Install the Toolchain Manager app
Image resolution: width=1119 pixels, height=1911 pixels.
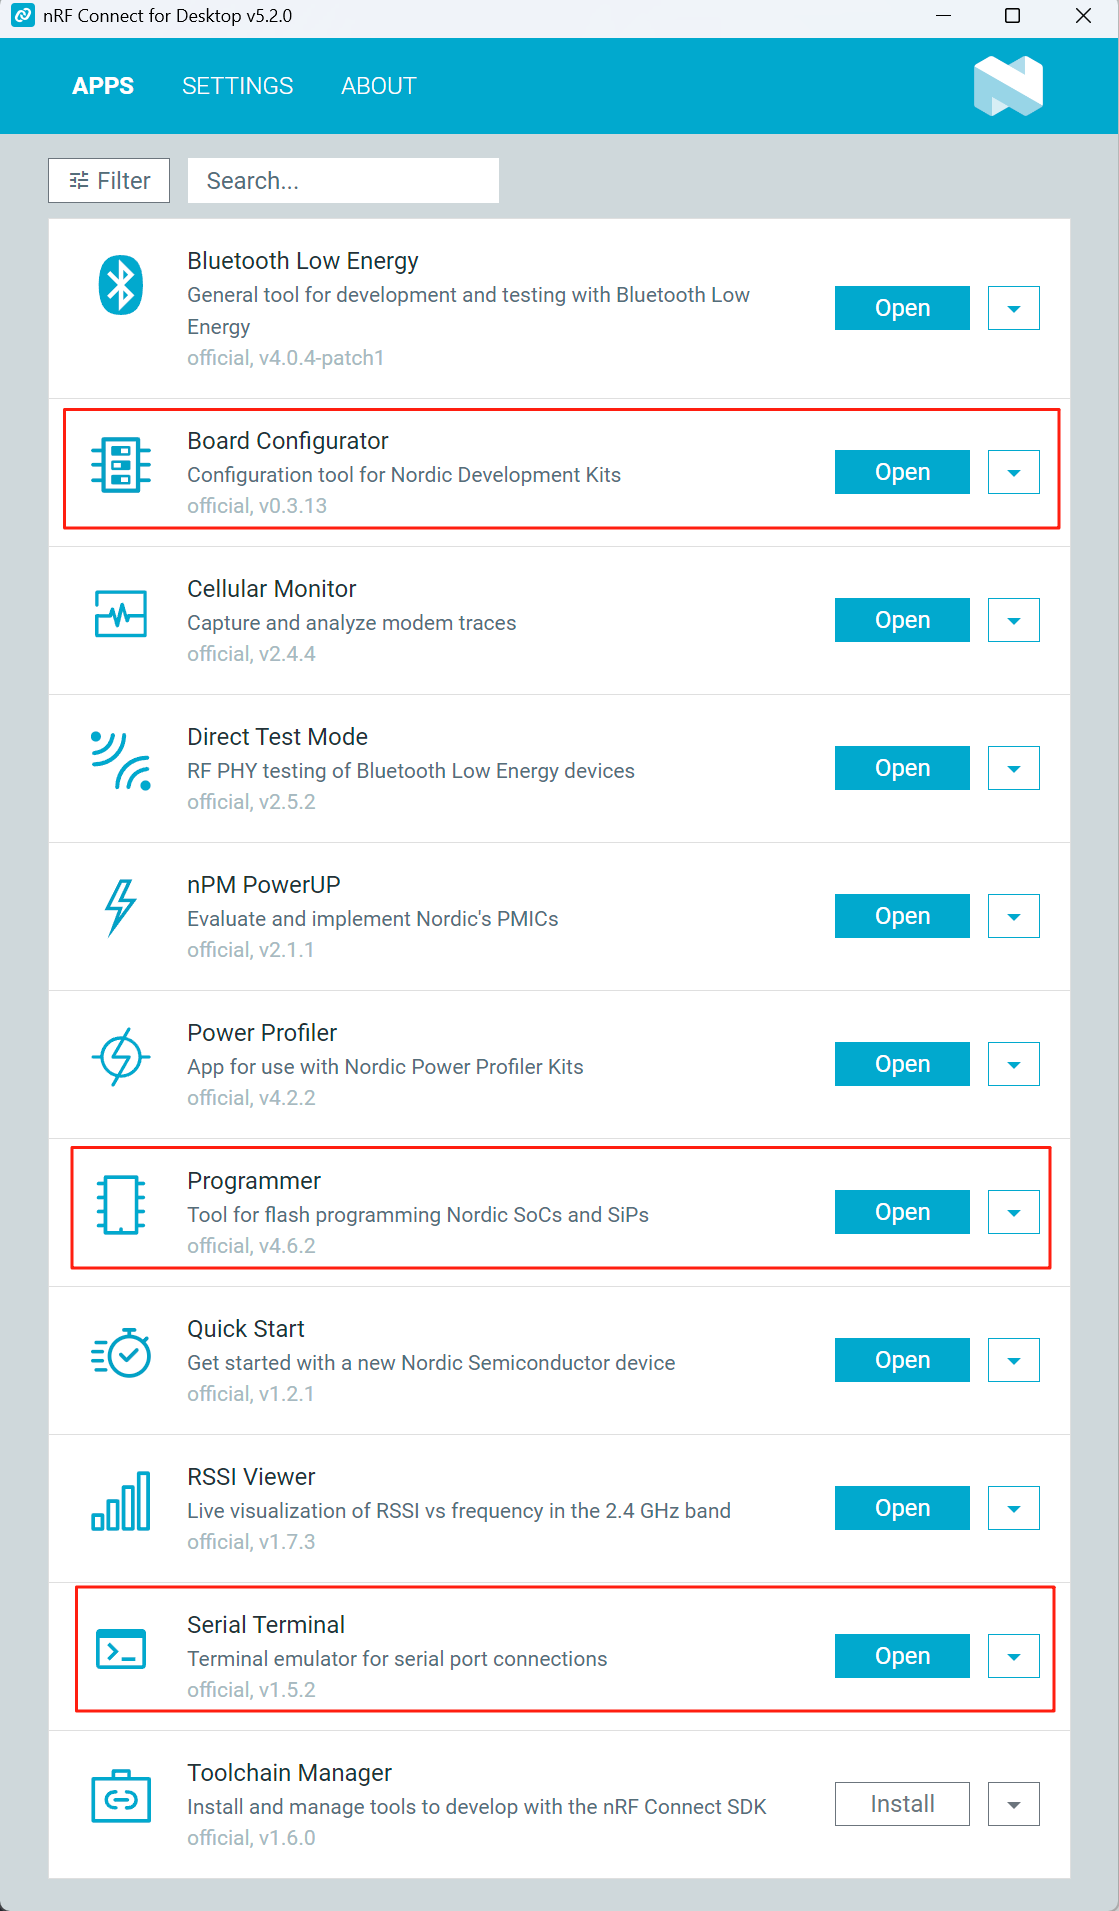click(x=902, y=1804)
